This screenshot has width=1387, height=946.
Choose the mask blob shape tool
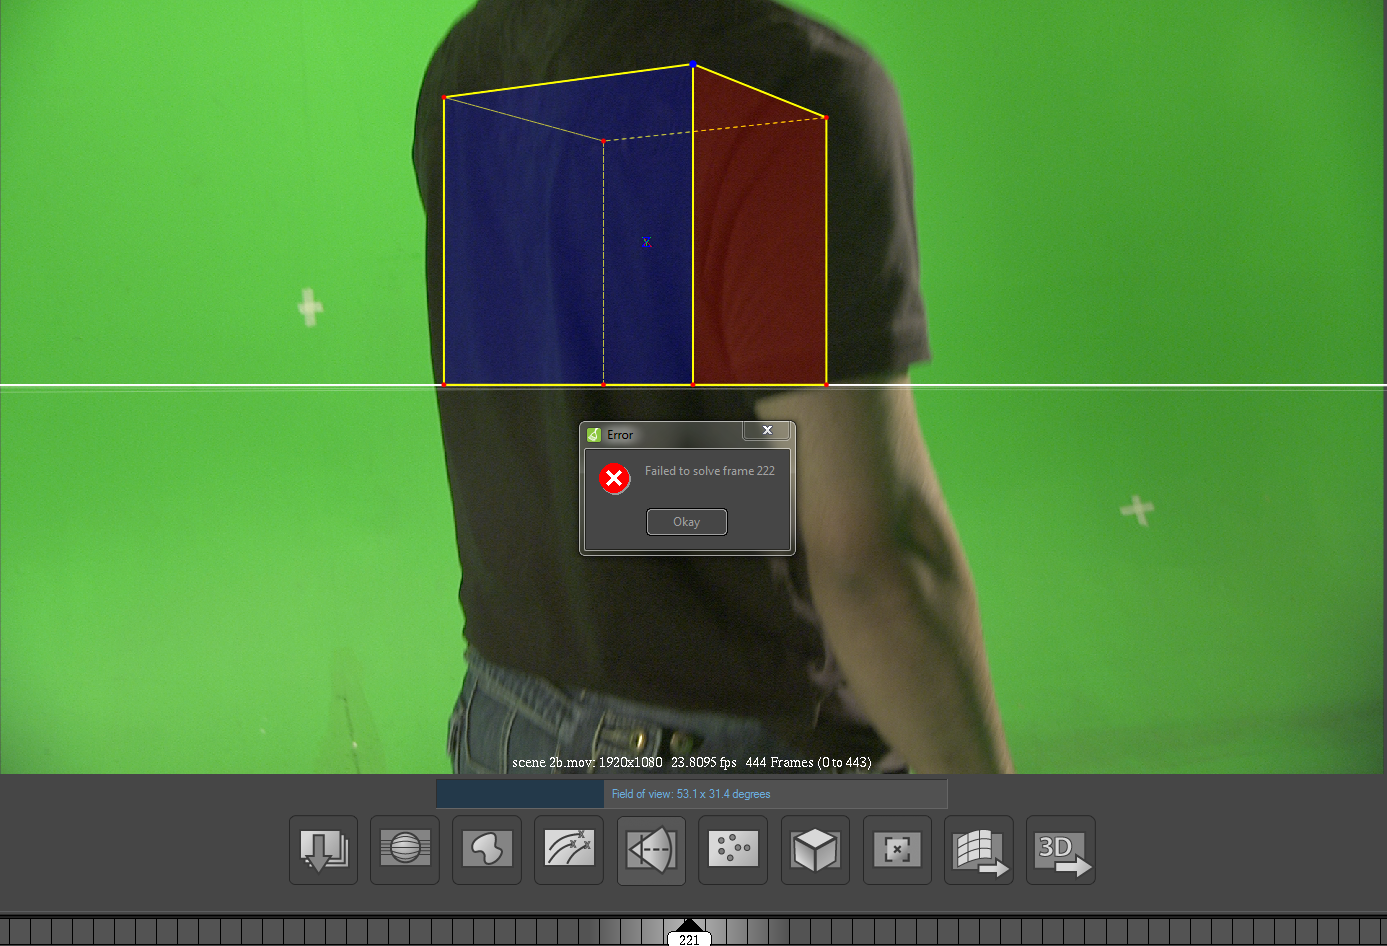tap(487, 850)
